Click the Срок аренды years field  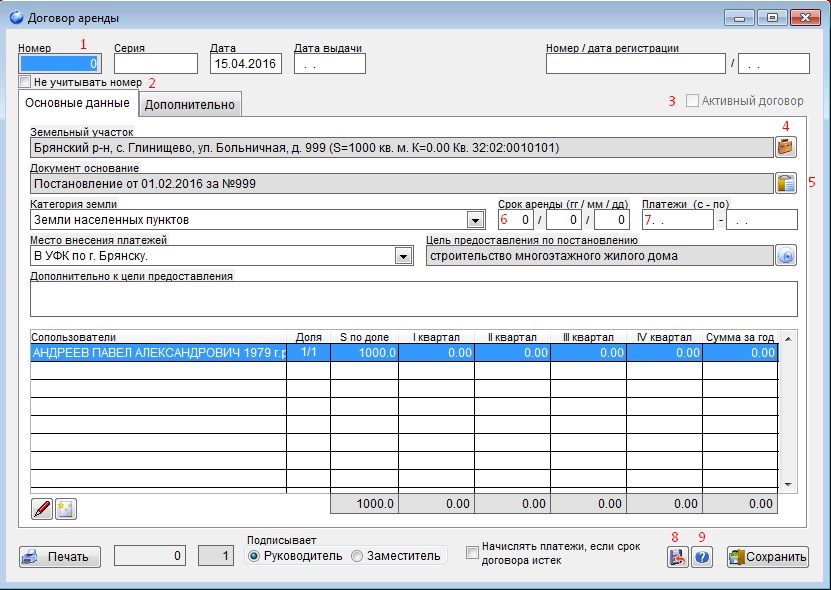(x=516, y=219)
